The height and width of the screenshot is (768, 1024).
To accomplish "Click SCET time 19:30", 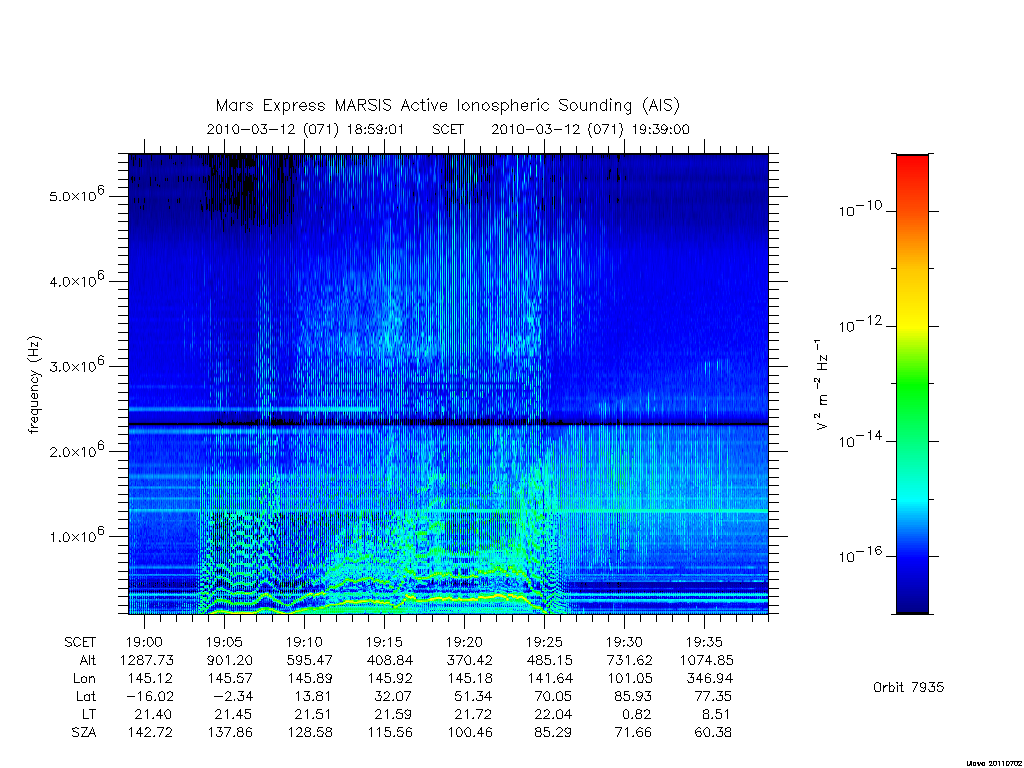I will (x=624, y=643).
